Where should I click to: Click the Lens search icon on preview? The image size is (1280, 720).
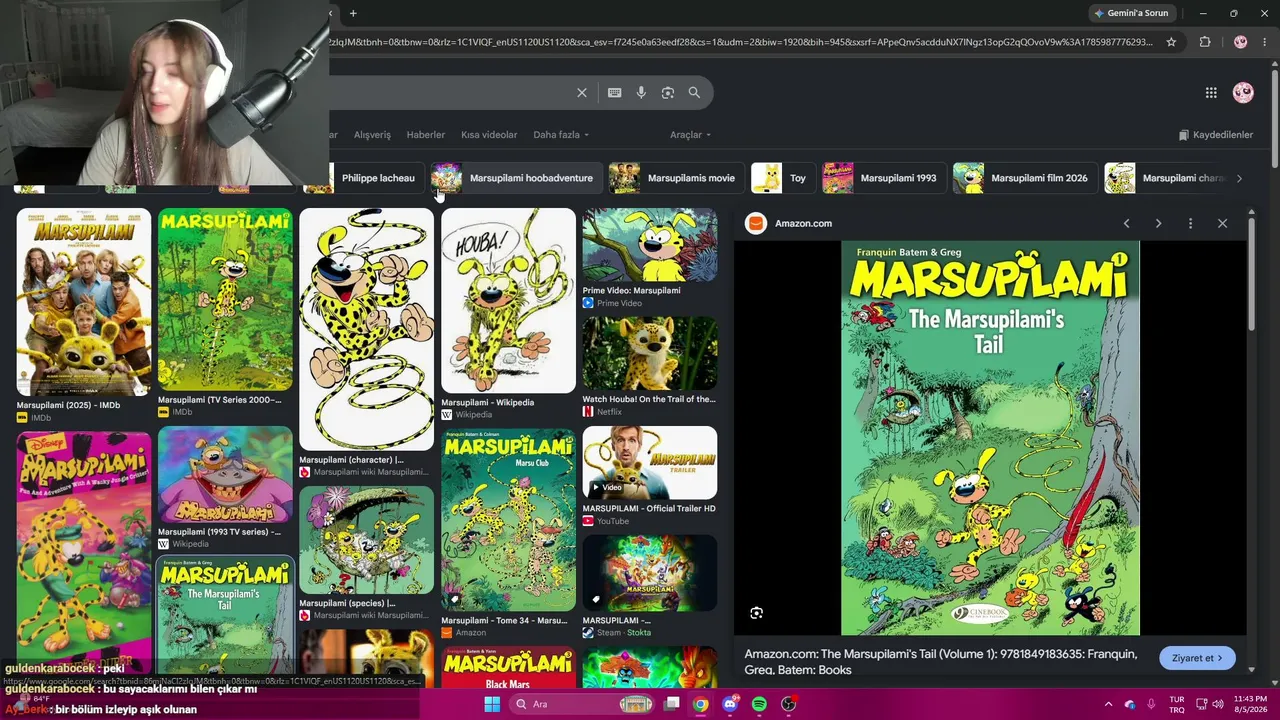tap(757, 613)
